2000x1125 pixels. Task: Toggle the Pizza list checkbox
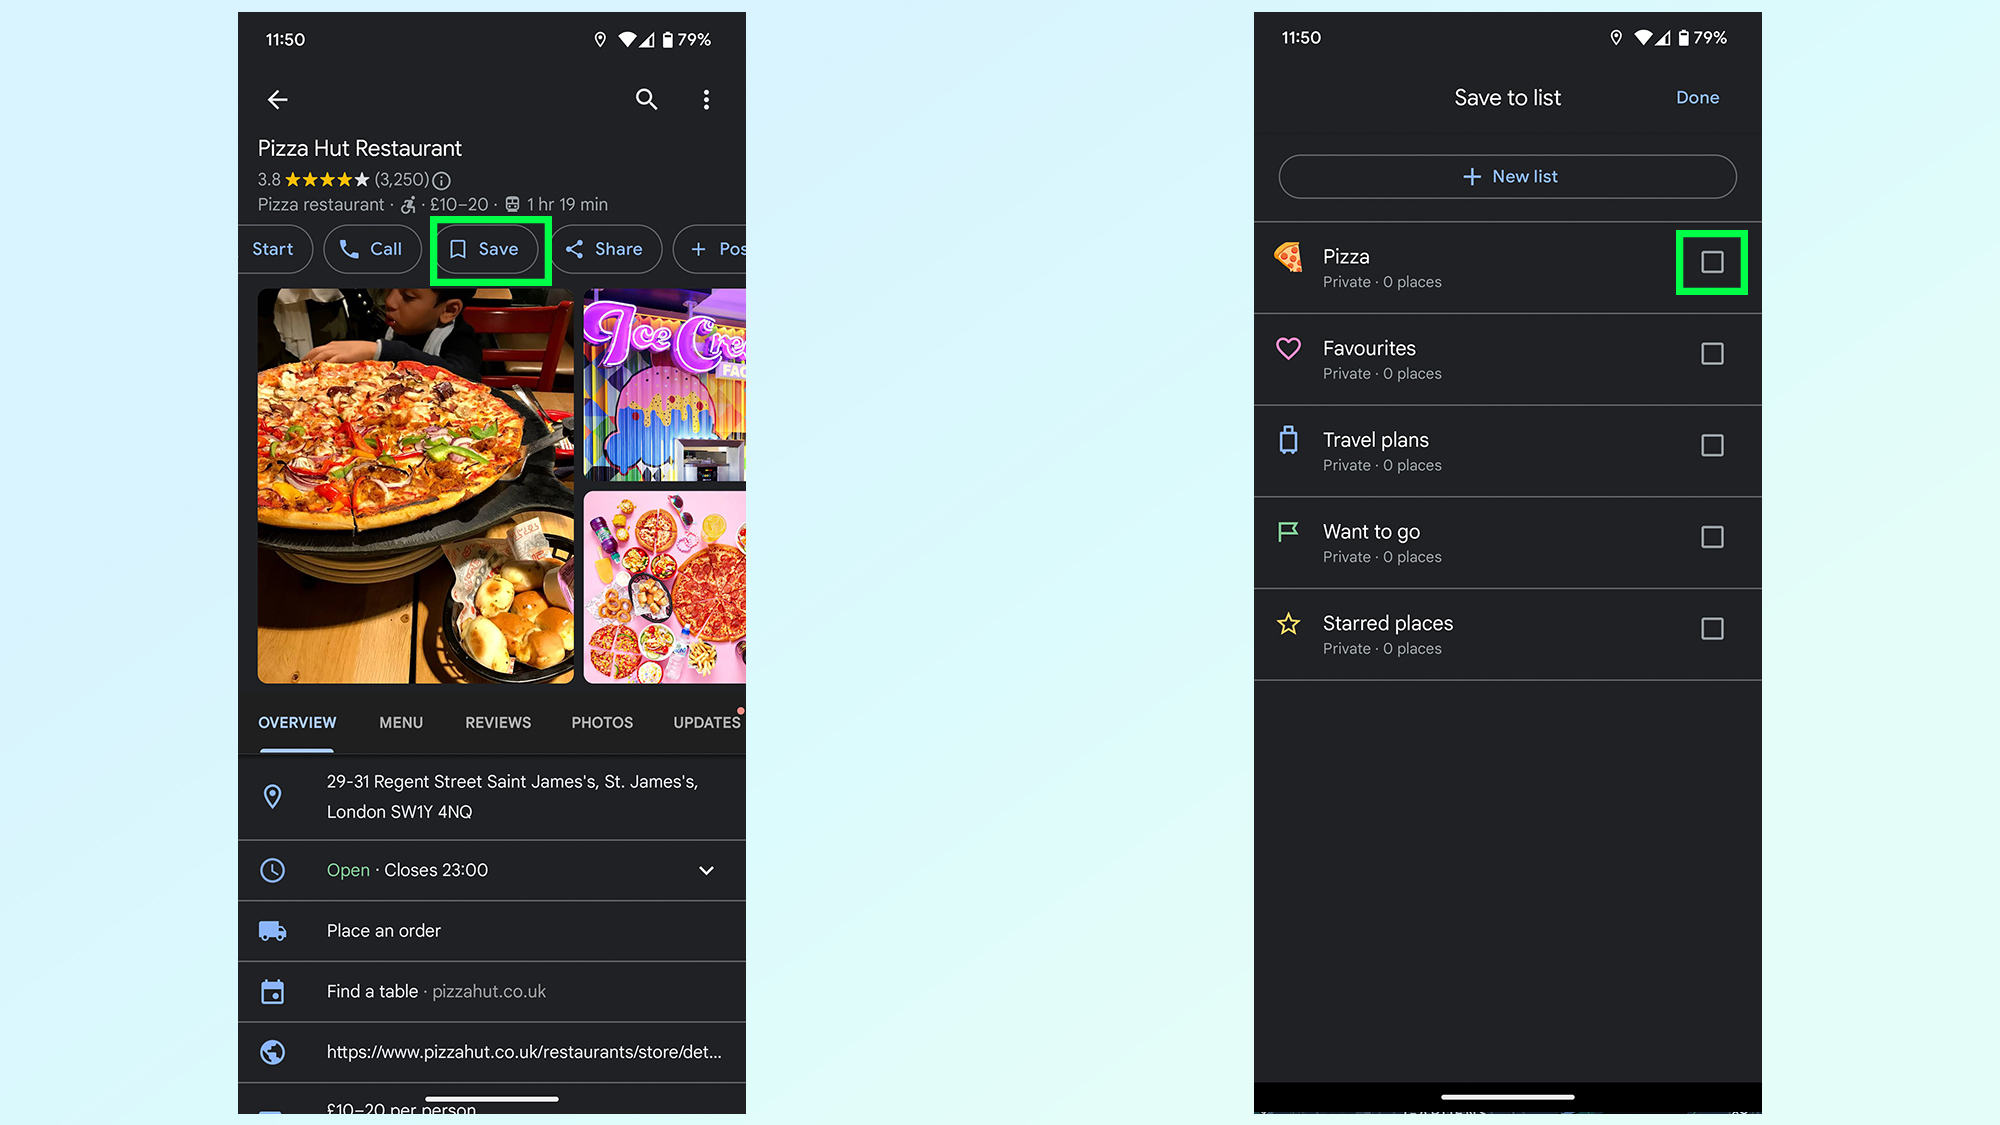click(x=1713, y=262)
